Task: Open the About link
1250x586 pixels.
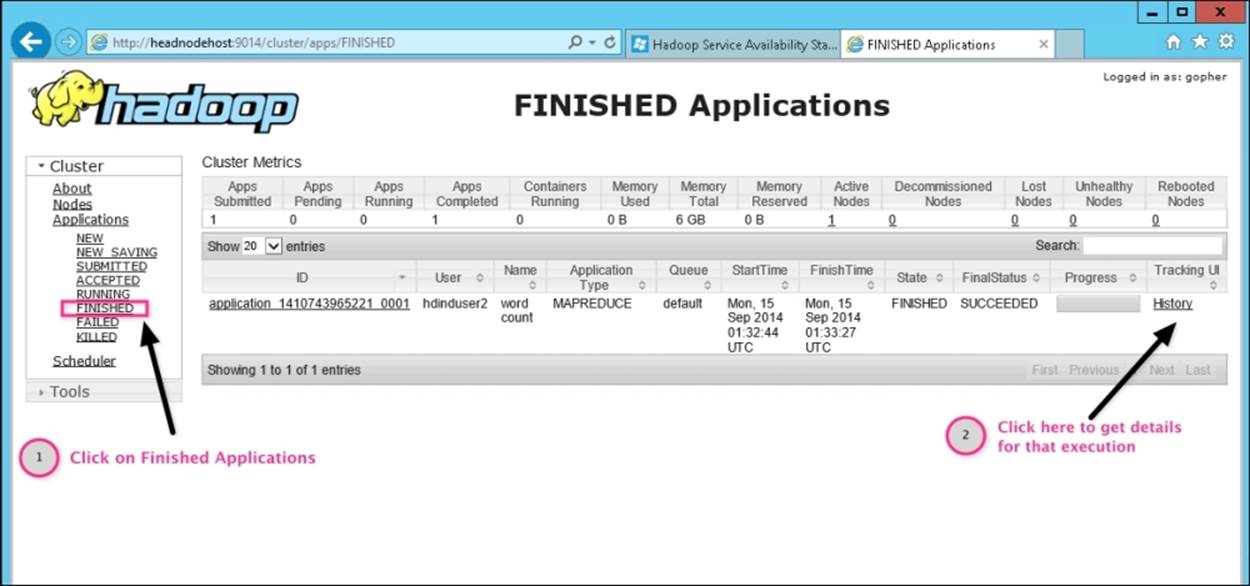Action: point(72,188)
